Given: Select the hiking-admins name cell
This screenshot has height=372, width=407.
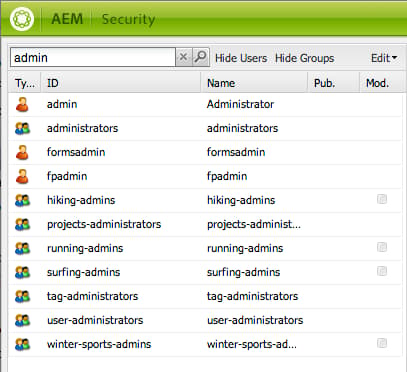Looking at the screenshot, I should point(241,200).
